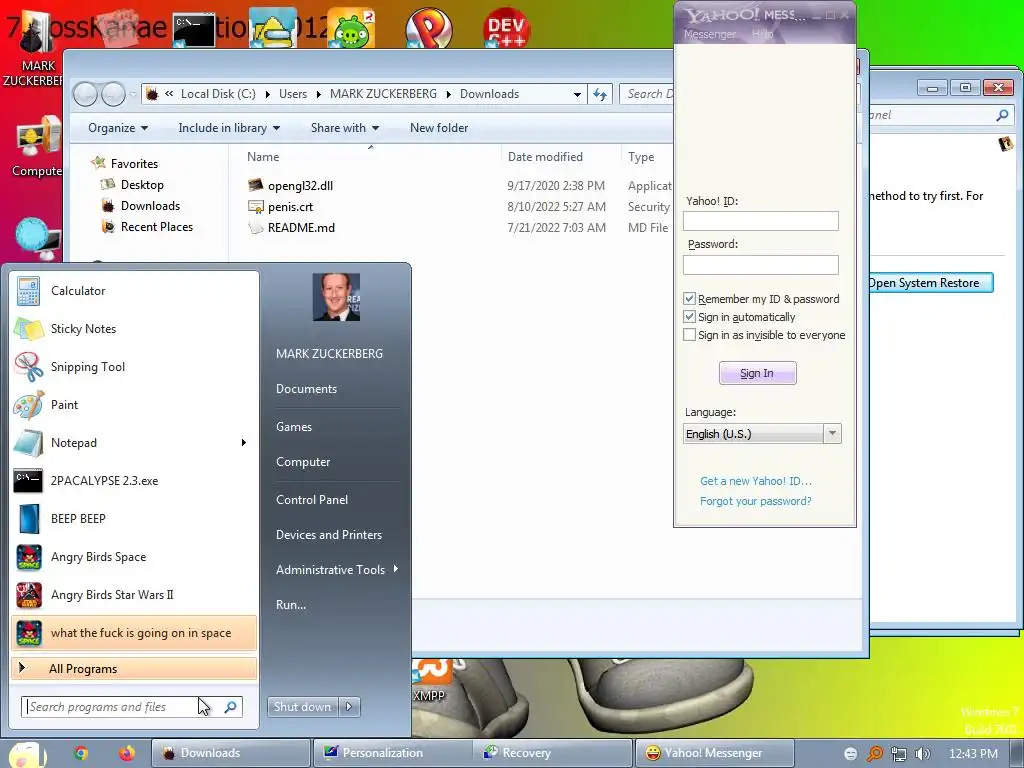Click the user account picture in Start menu
The height and width of the screenshot is (768, 1024).
click(x=336, y=297)
